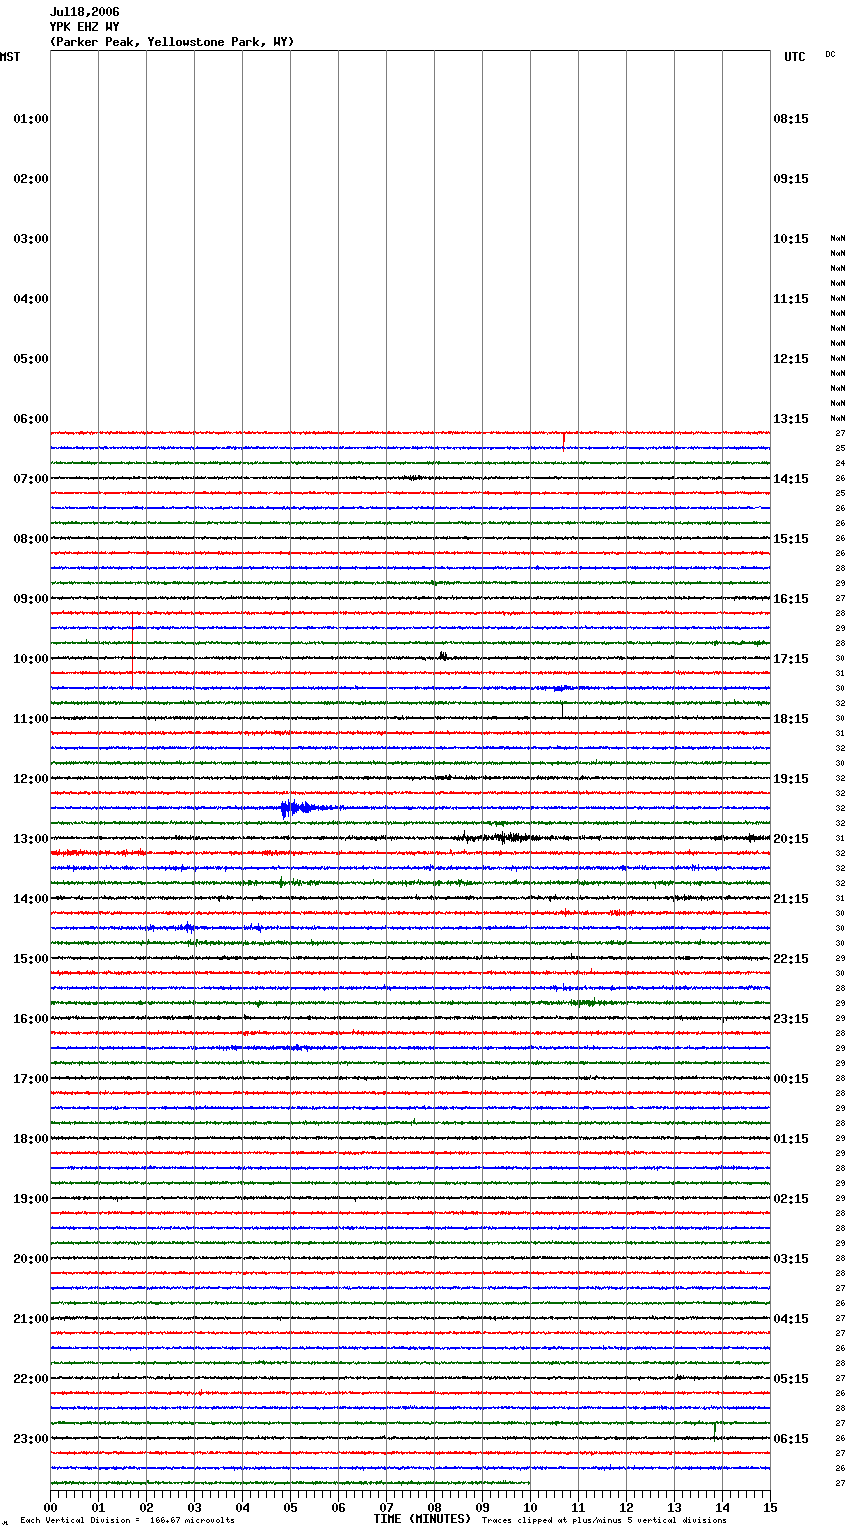This screenshot has width=850, height=1534.
Task: Select the 06:00 MST time label
Action: coord(31,419)
